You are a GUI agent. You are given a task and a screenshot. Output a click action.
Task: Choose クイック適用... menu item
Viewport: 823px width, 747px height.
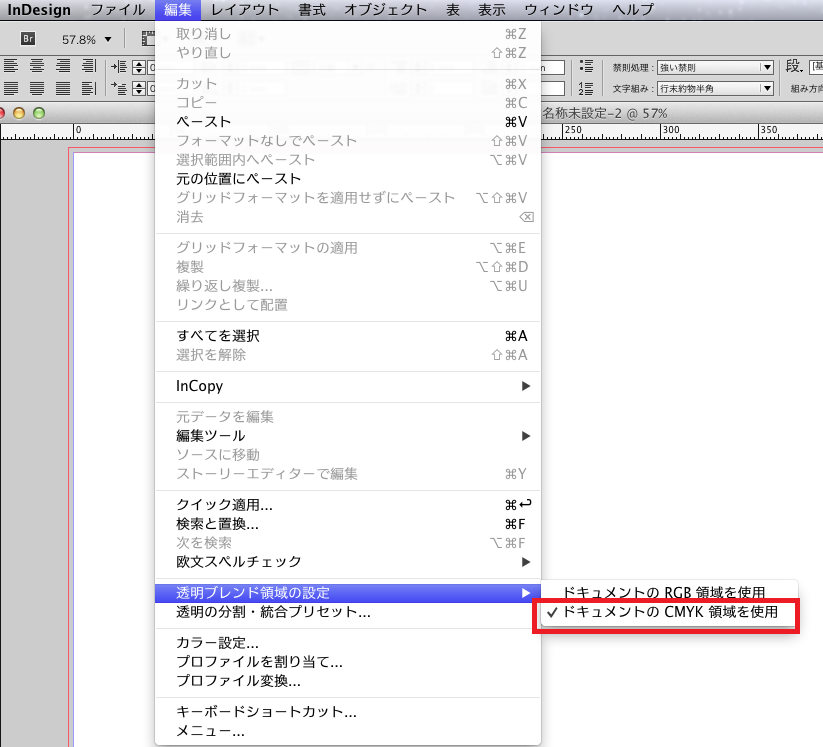(x=348, y=505)
